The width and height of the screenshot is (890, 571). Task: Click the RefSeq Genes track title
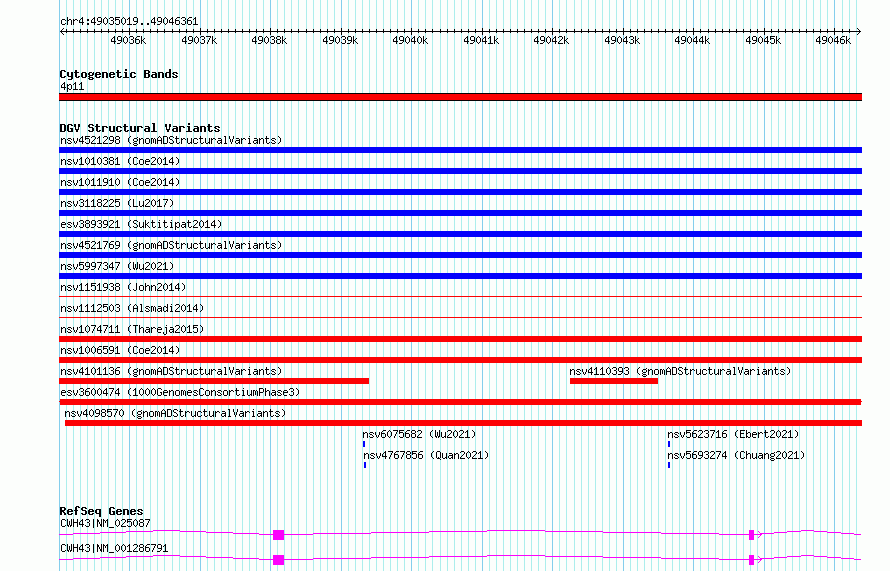(x=101, y=511)
